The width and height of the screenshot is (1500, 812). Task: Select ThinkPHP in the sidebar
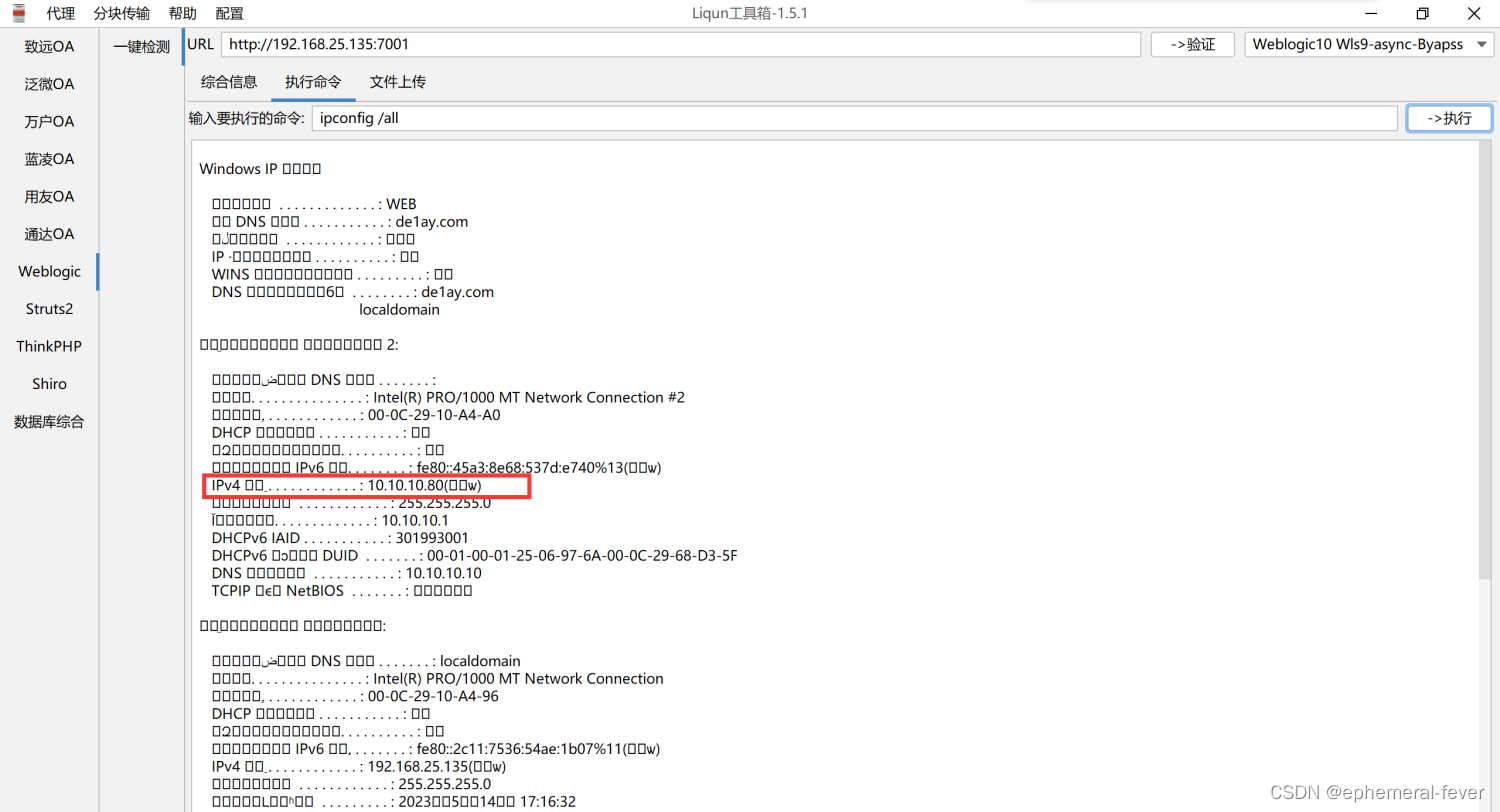pyautogui.click(x=49, y=347)
